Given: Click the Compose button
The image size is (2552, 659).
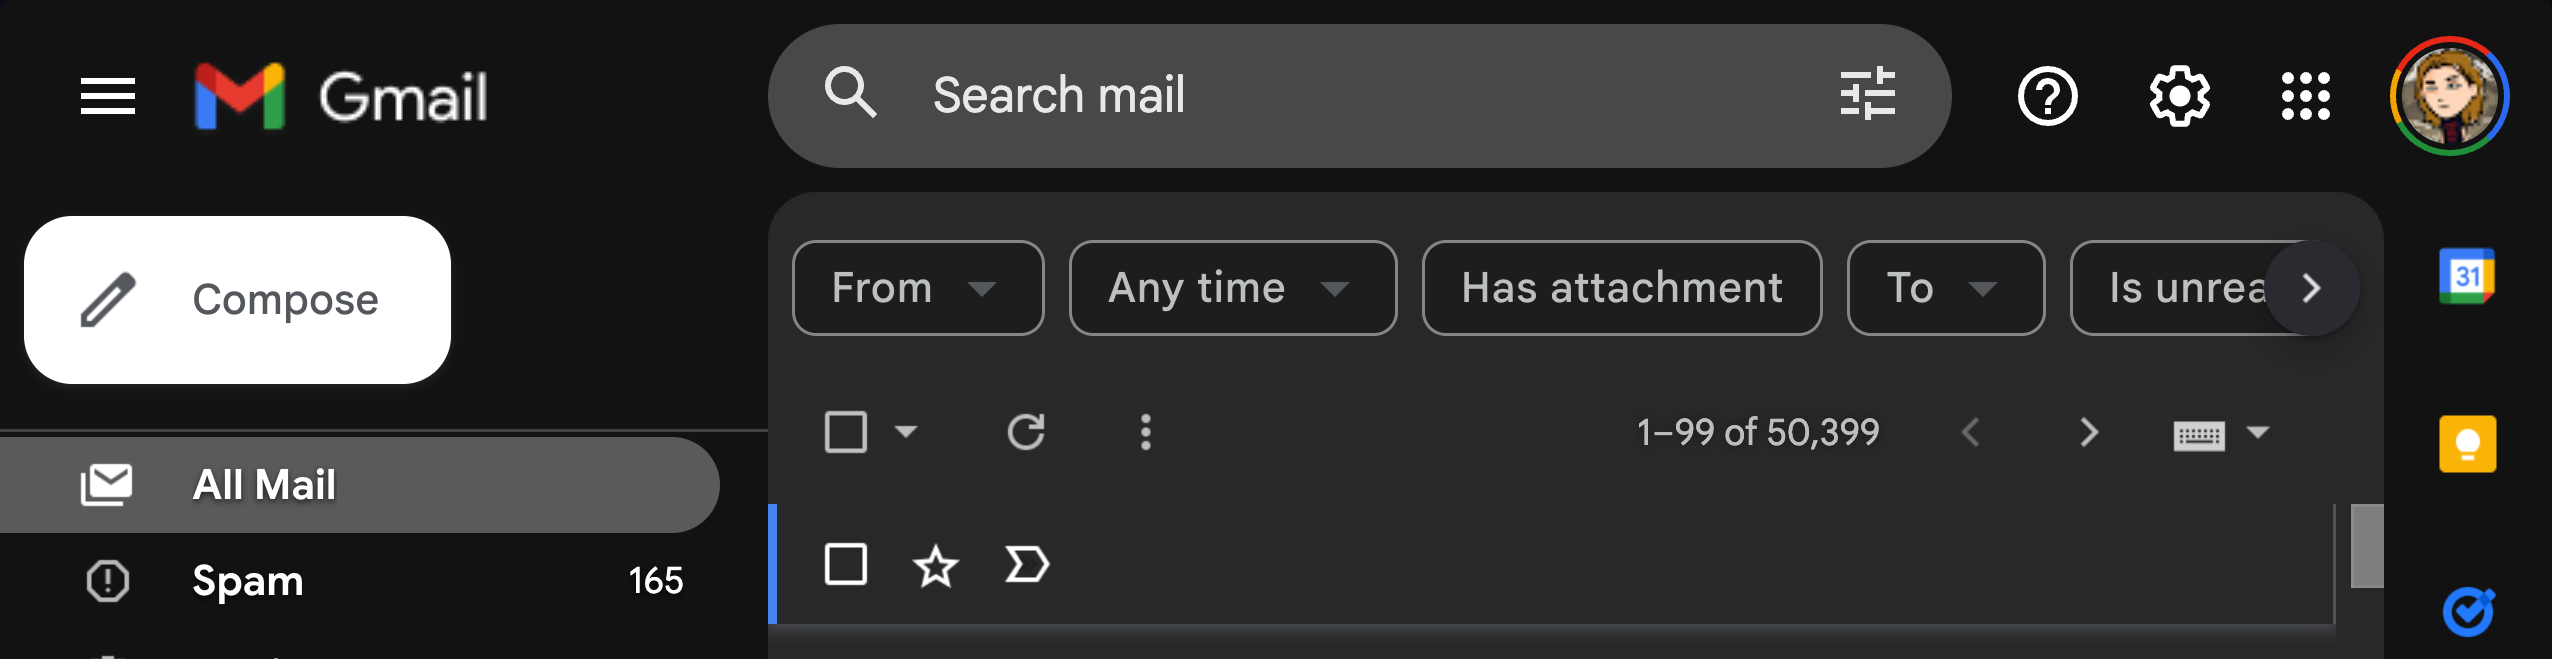Looking at the screenshot, I should pos(237,300).
